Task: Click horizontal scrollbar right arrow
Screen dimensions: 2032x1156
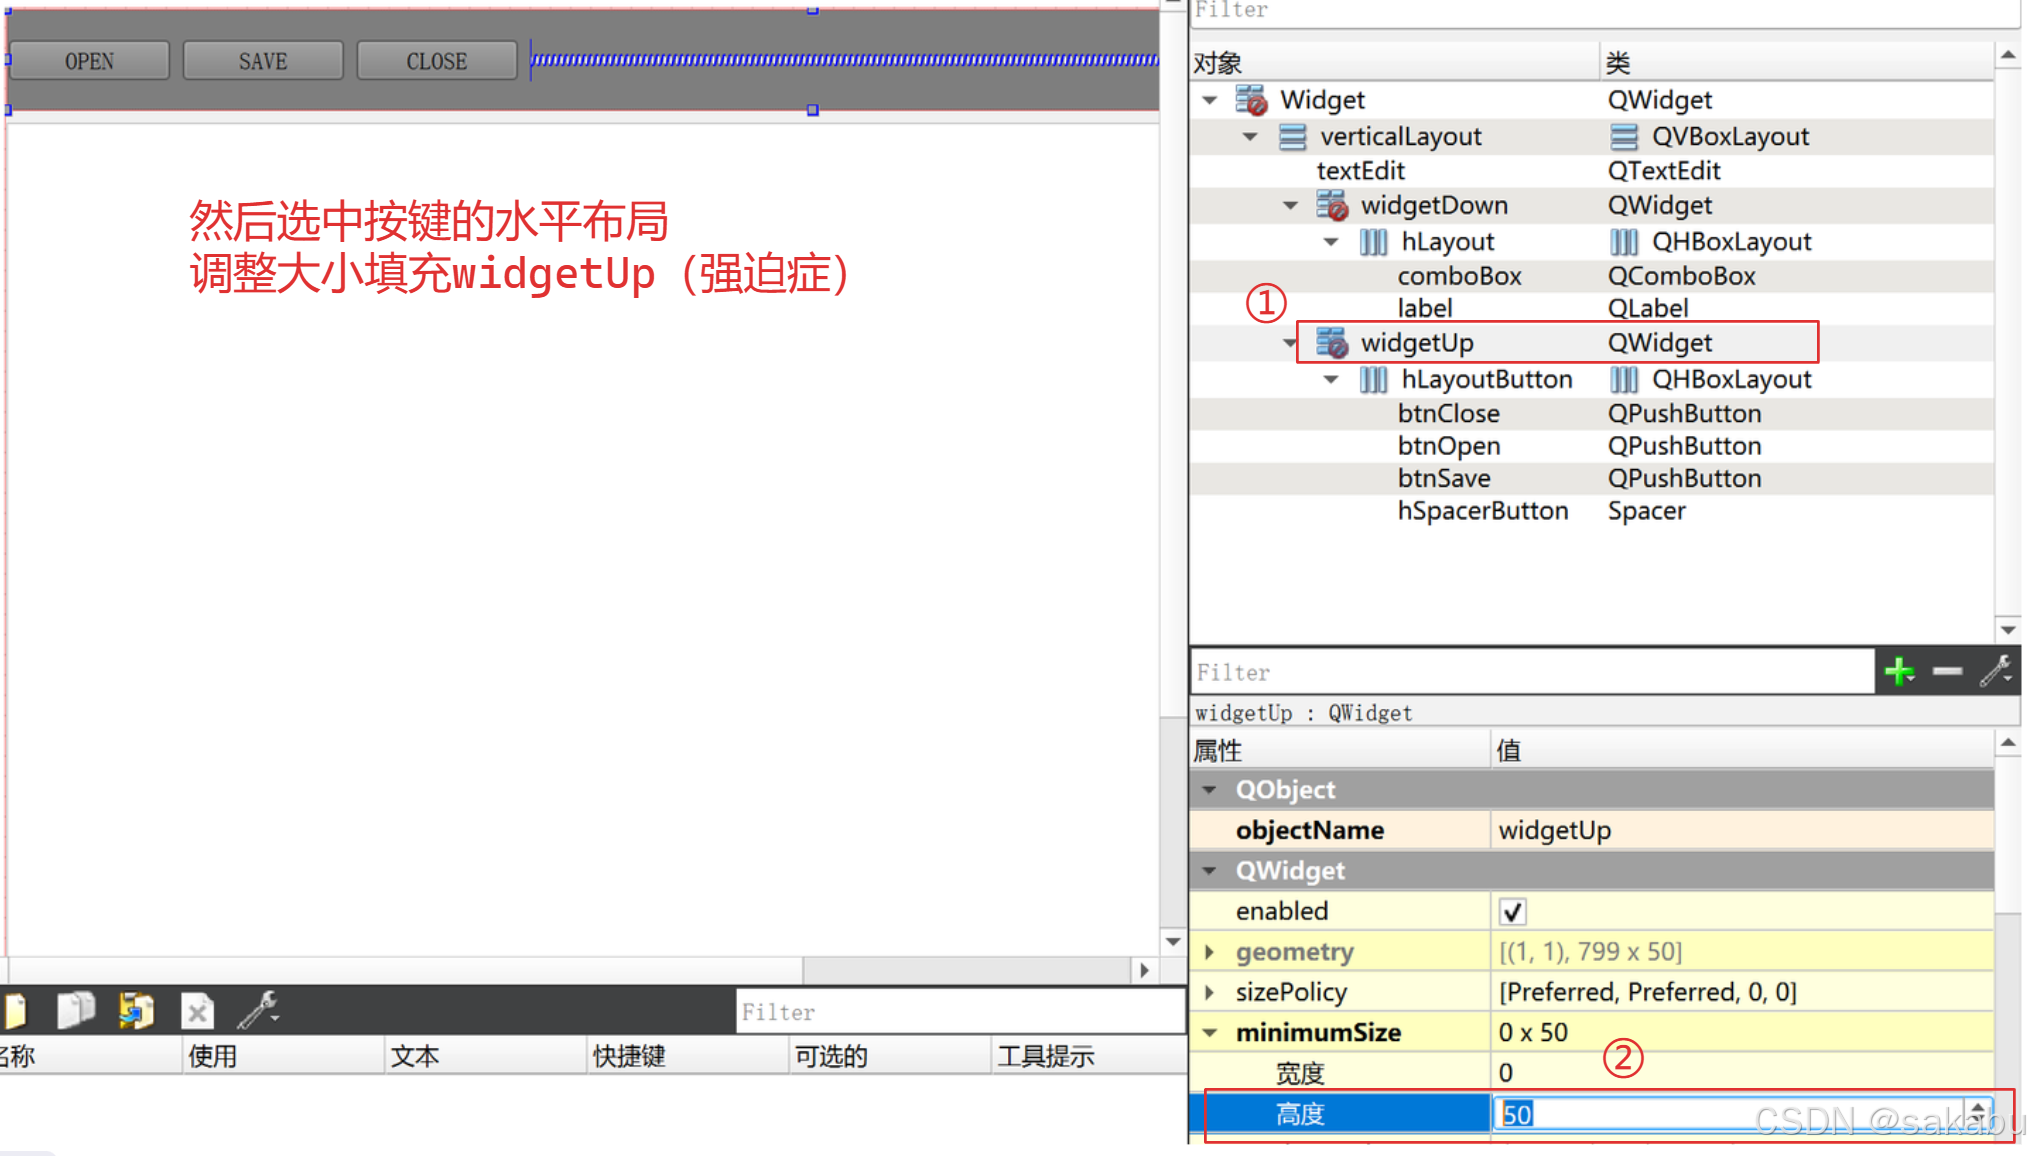Action: [1145, 970]
